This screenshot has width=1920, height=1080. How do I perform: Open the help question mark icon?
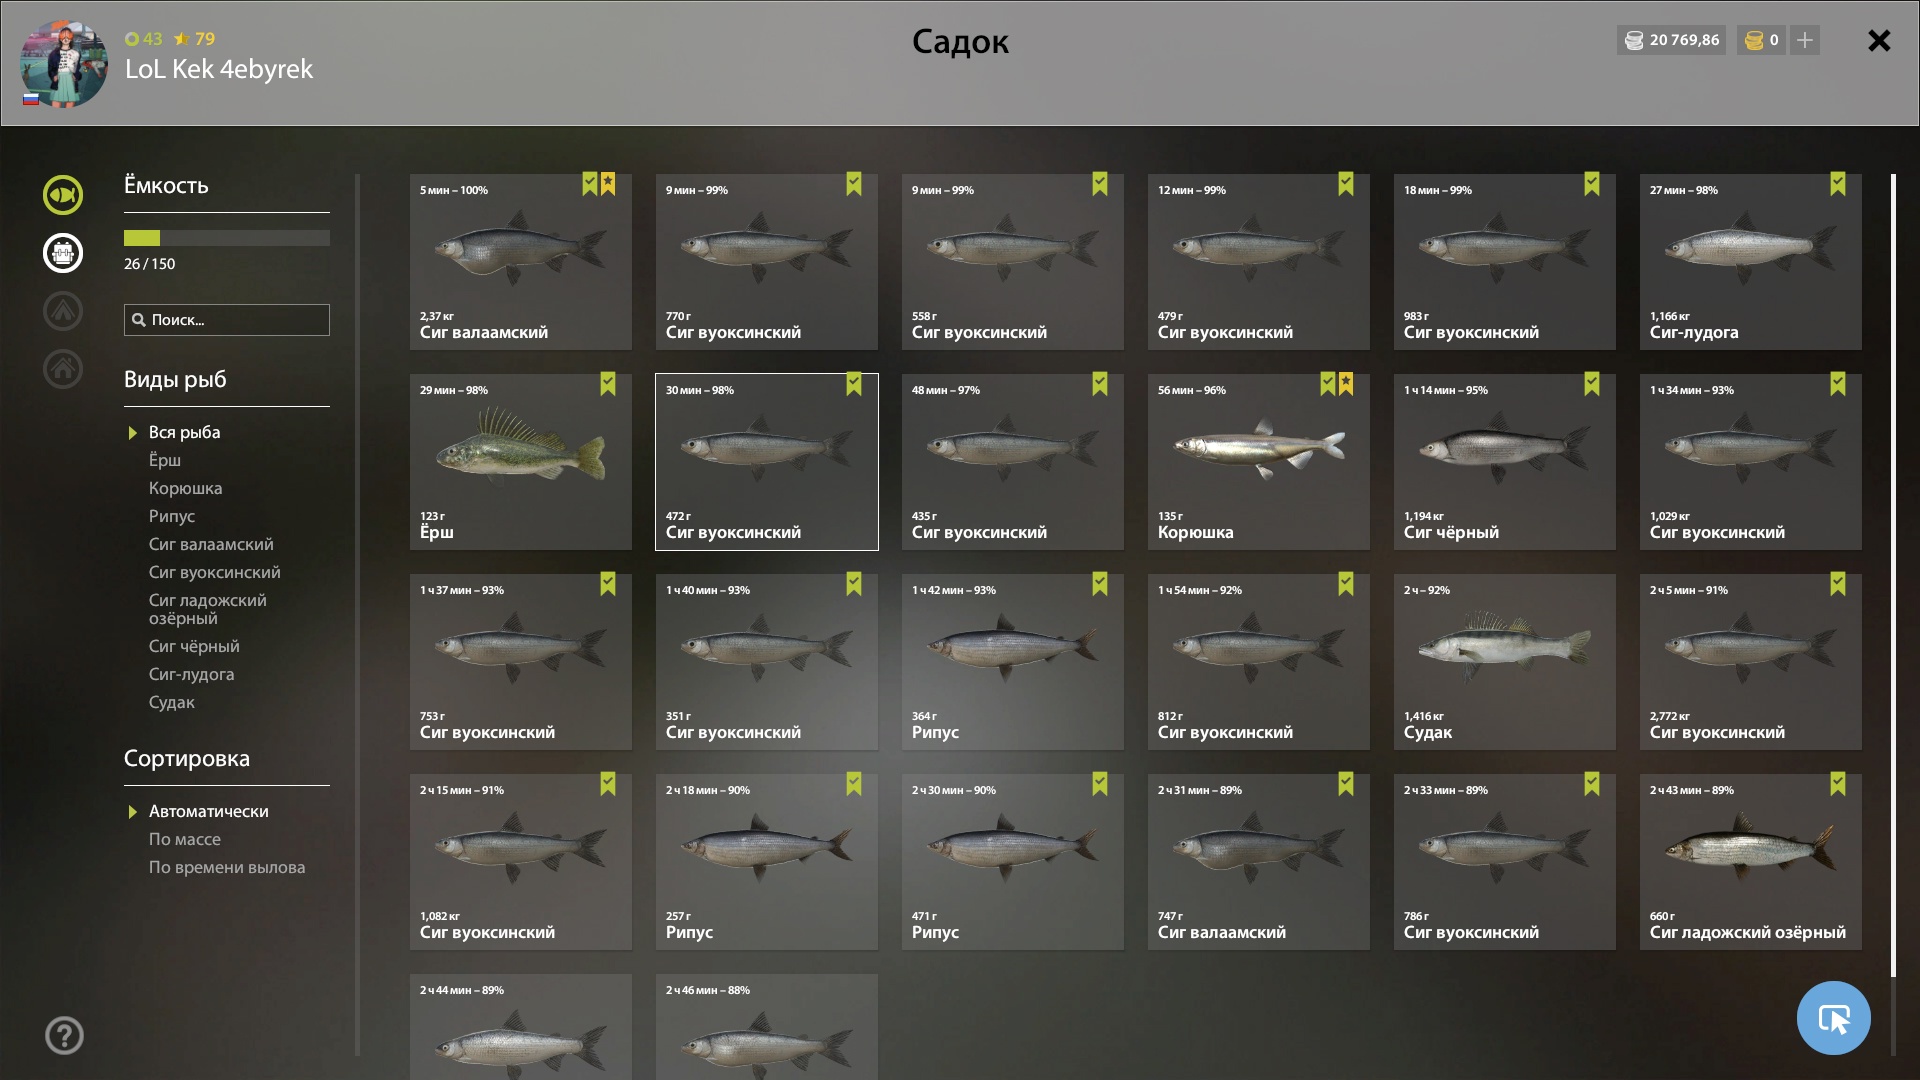coord(64,1035)
